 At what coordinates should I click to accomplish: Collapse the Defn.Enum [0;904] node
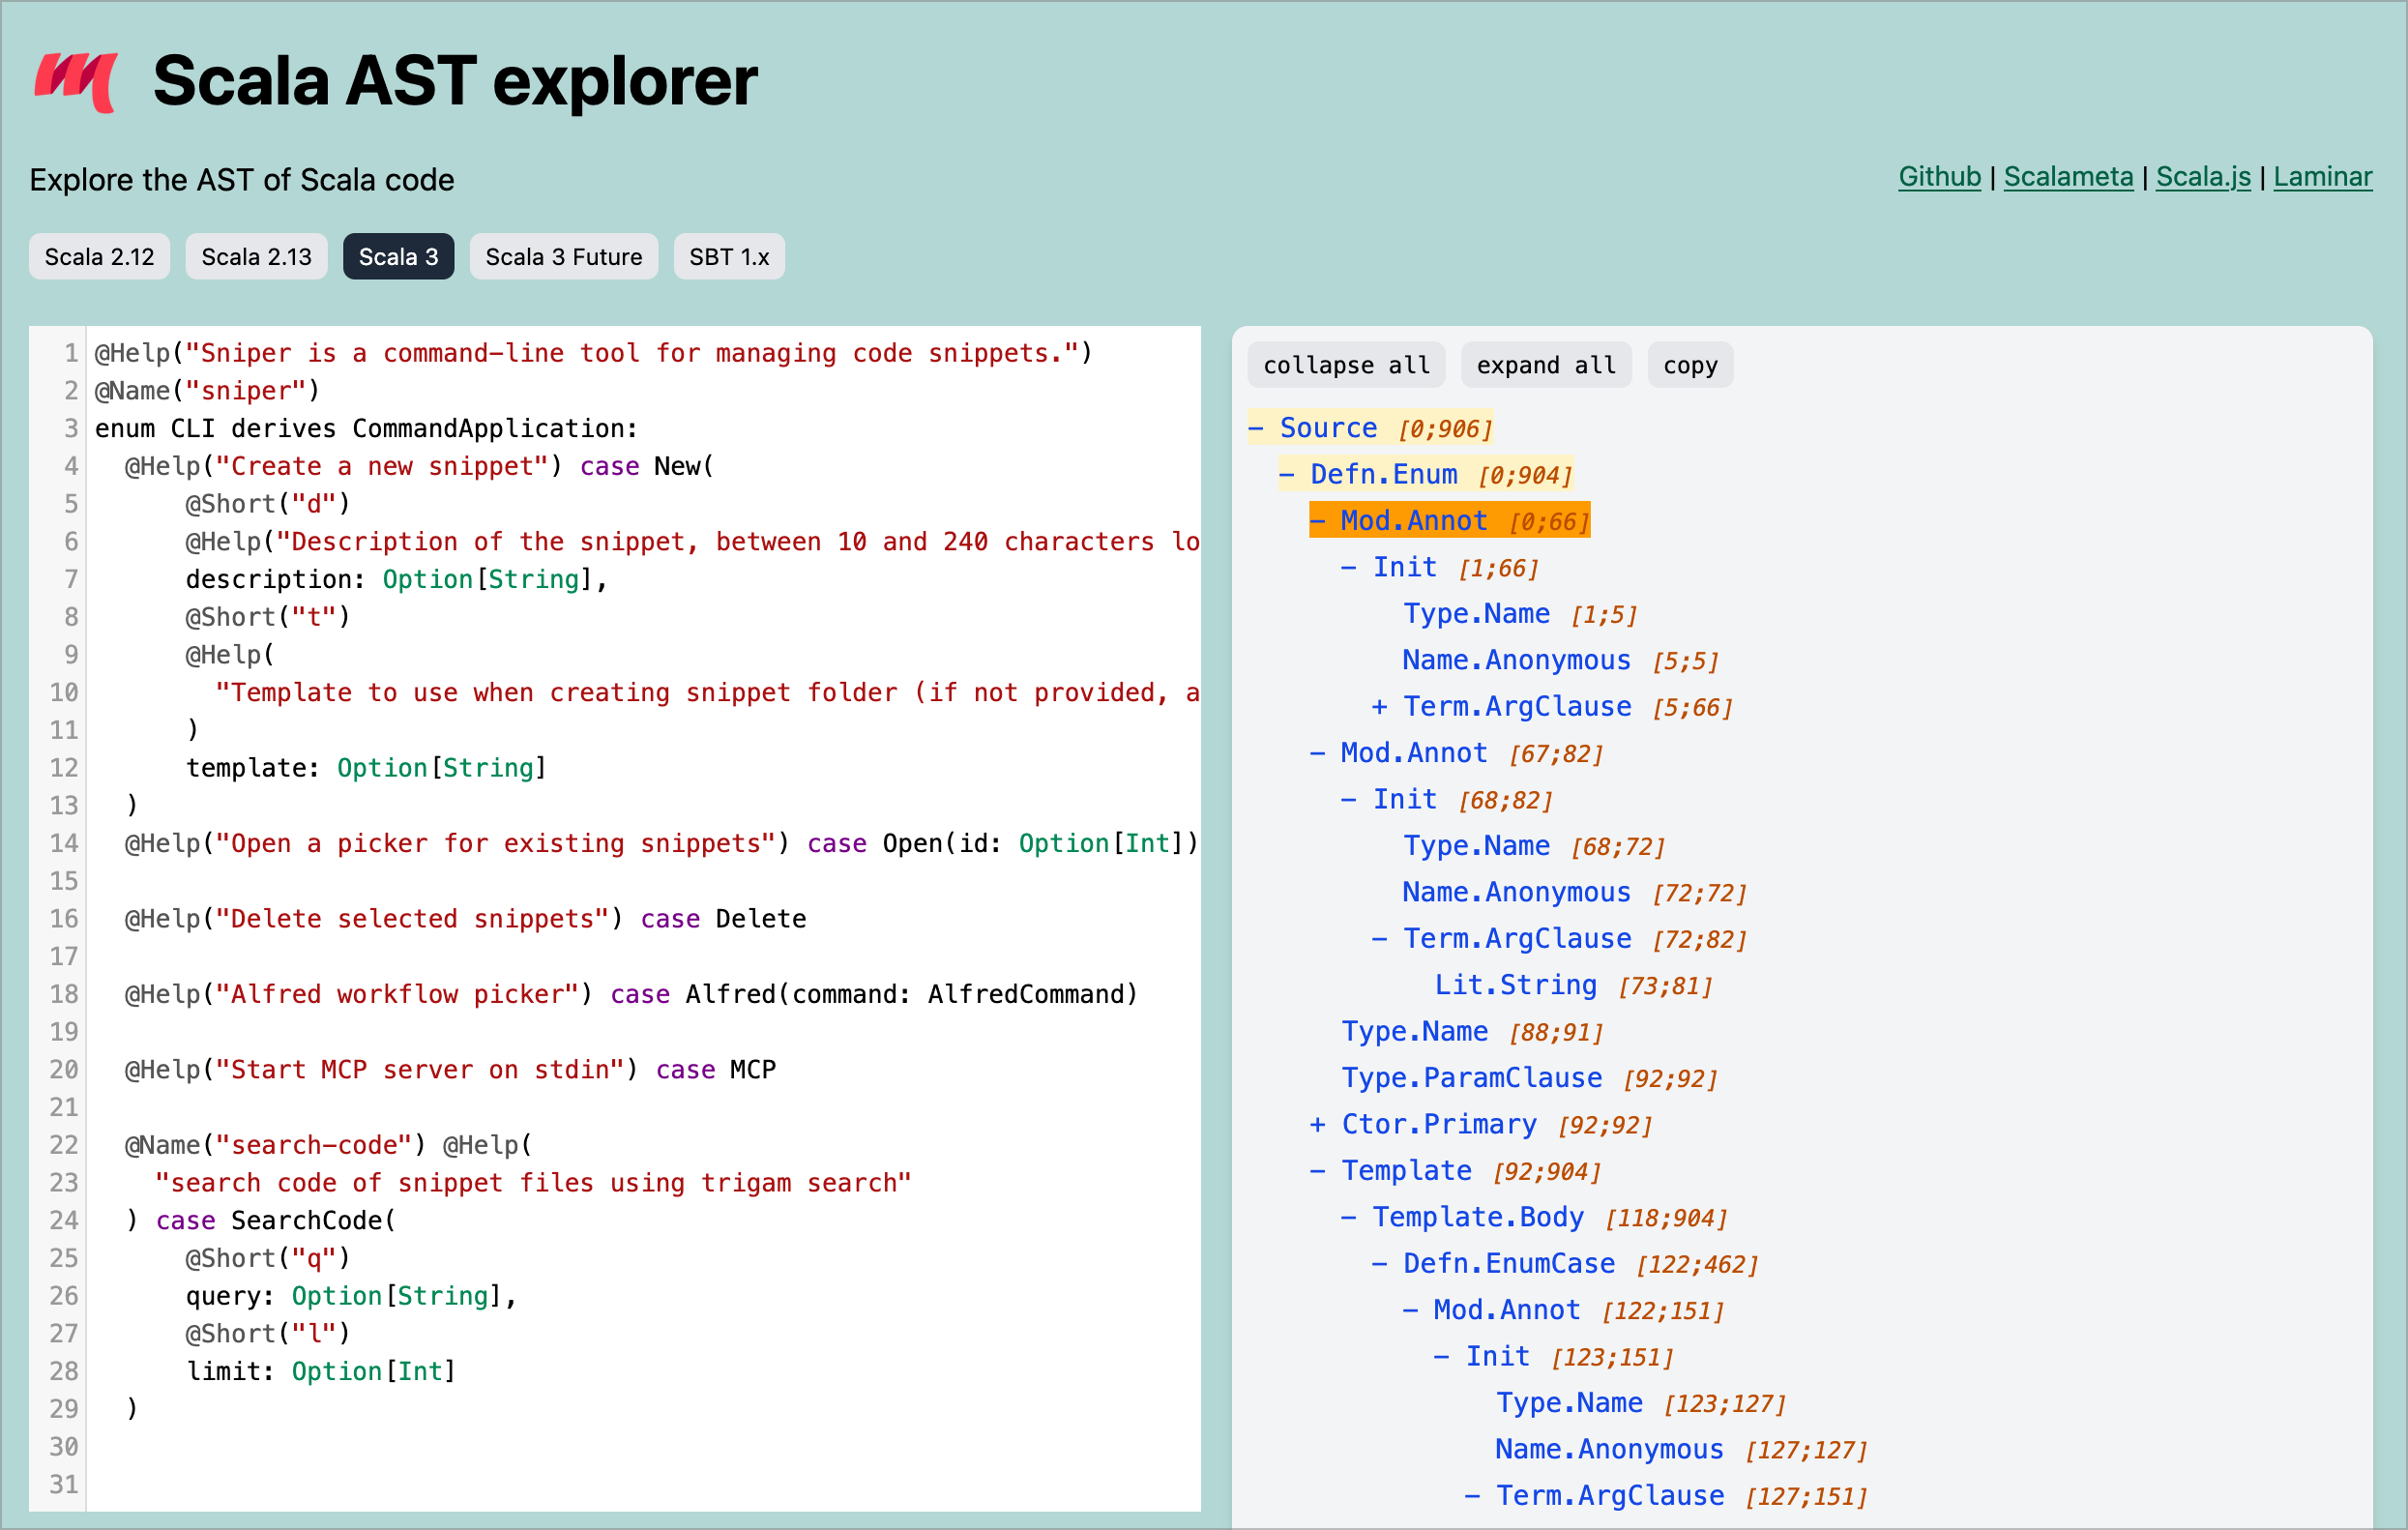click(1288, 474)
